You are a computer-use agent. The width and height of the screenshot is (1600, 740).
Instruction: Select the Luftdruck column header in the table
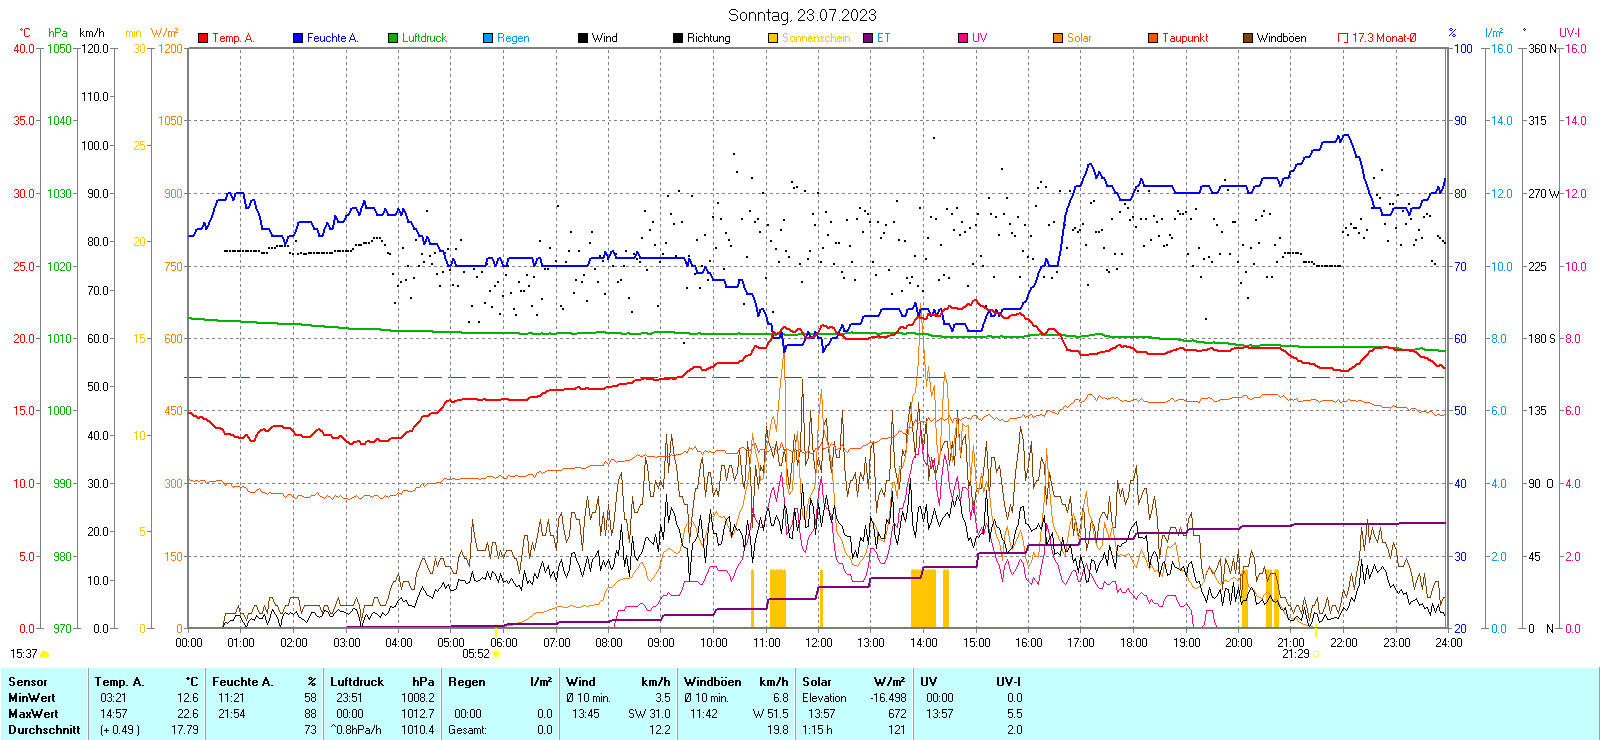tap(357, 682)
